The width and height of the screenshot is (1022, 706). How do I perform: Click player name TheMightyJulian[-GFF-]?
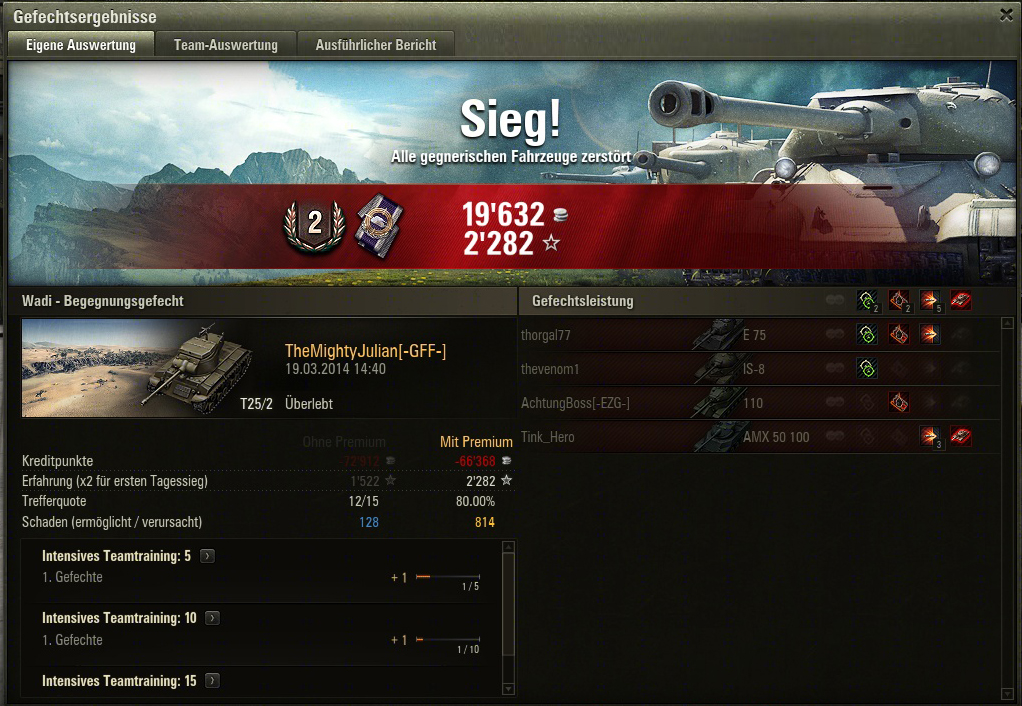point(365,351)
